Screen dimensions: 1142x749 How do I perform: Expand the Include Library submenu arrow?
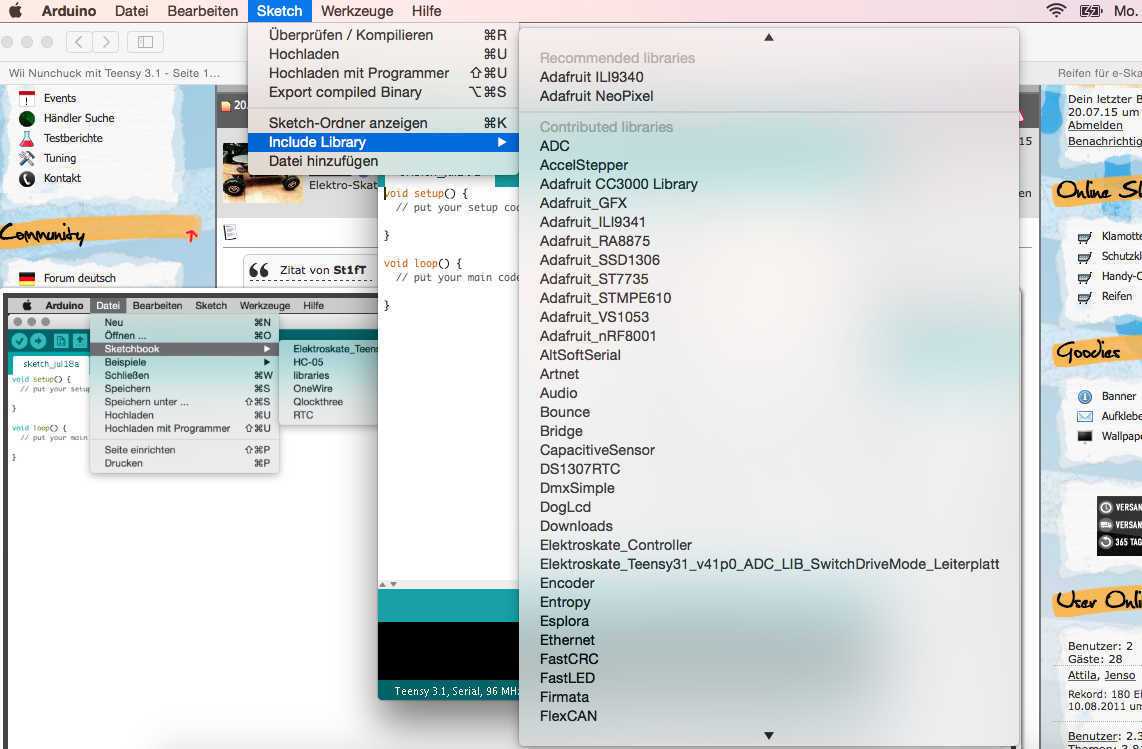coord(502,142)
